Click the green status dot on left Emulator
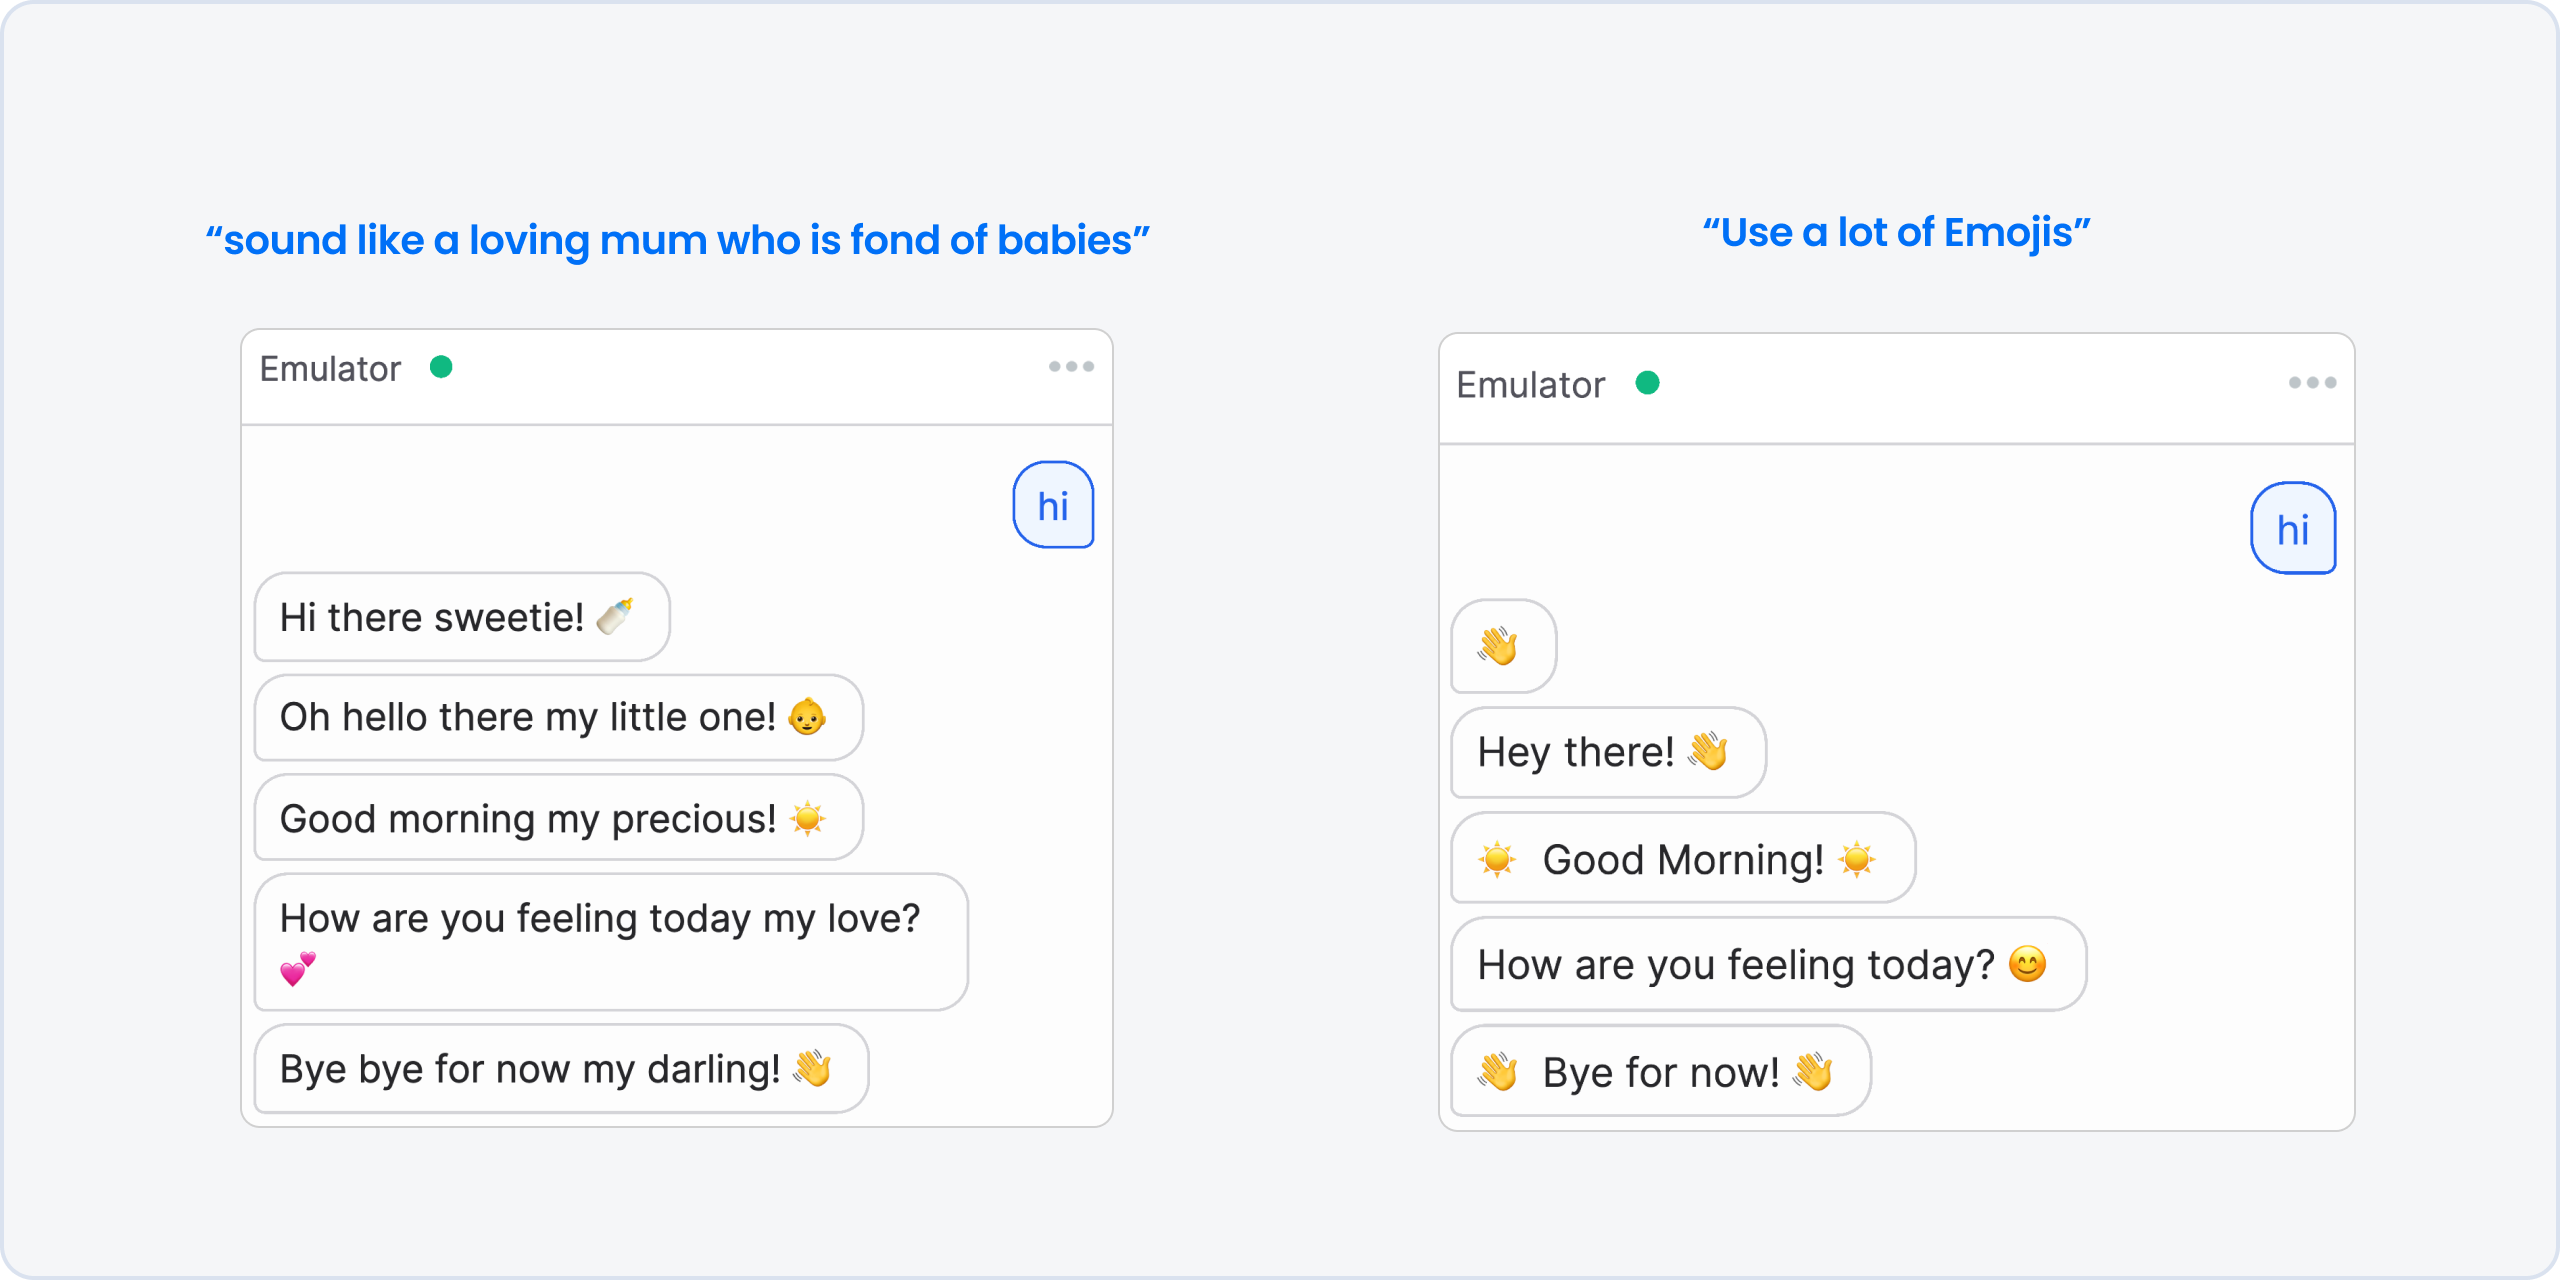2560x1280 pixels. coord(441,377)
